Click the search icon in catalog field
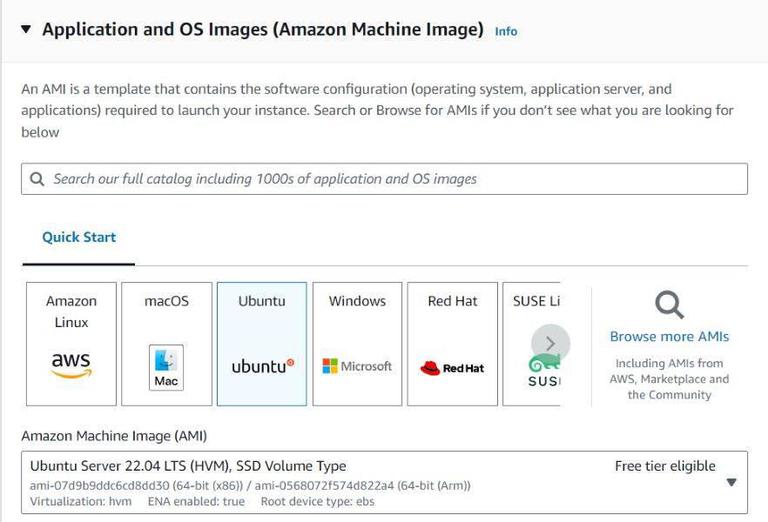The width and height of the screenshot is (768, 522). [x=37, y=179]
